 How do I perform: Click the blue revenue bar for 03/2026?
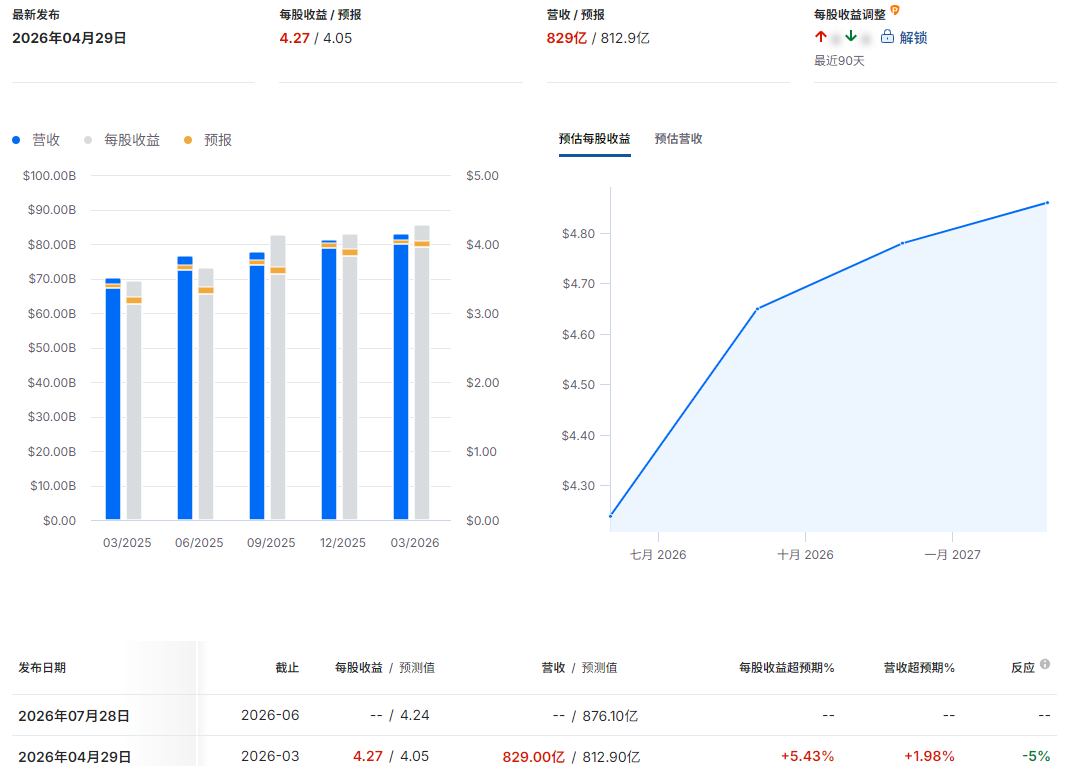coord(401,378)
